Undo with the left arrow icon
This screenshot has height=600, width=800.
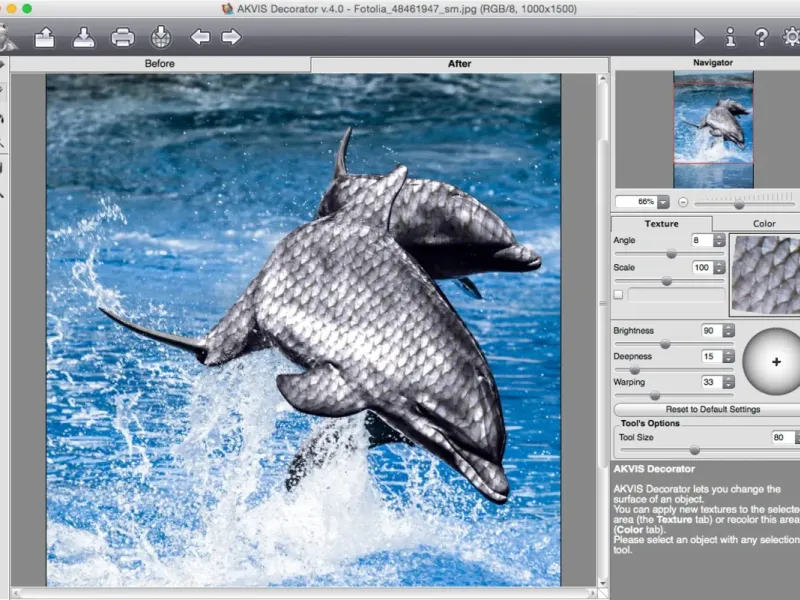click(200, 38)
